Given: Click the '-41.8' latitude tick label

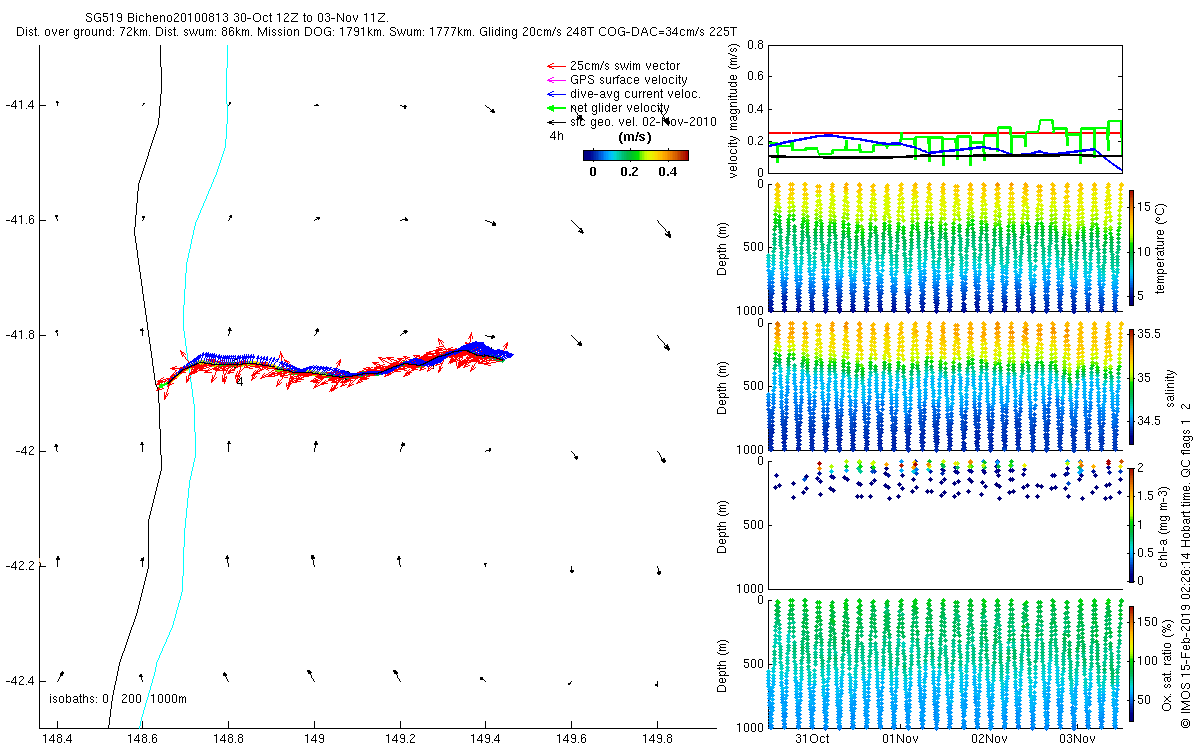Looking at the screenshot, I should pyautogui.click(x=19, y=335).
